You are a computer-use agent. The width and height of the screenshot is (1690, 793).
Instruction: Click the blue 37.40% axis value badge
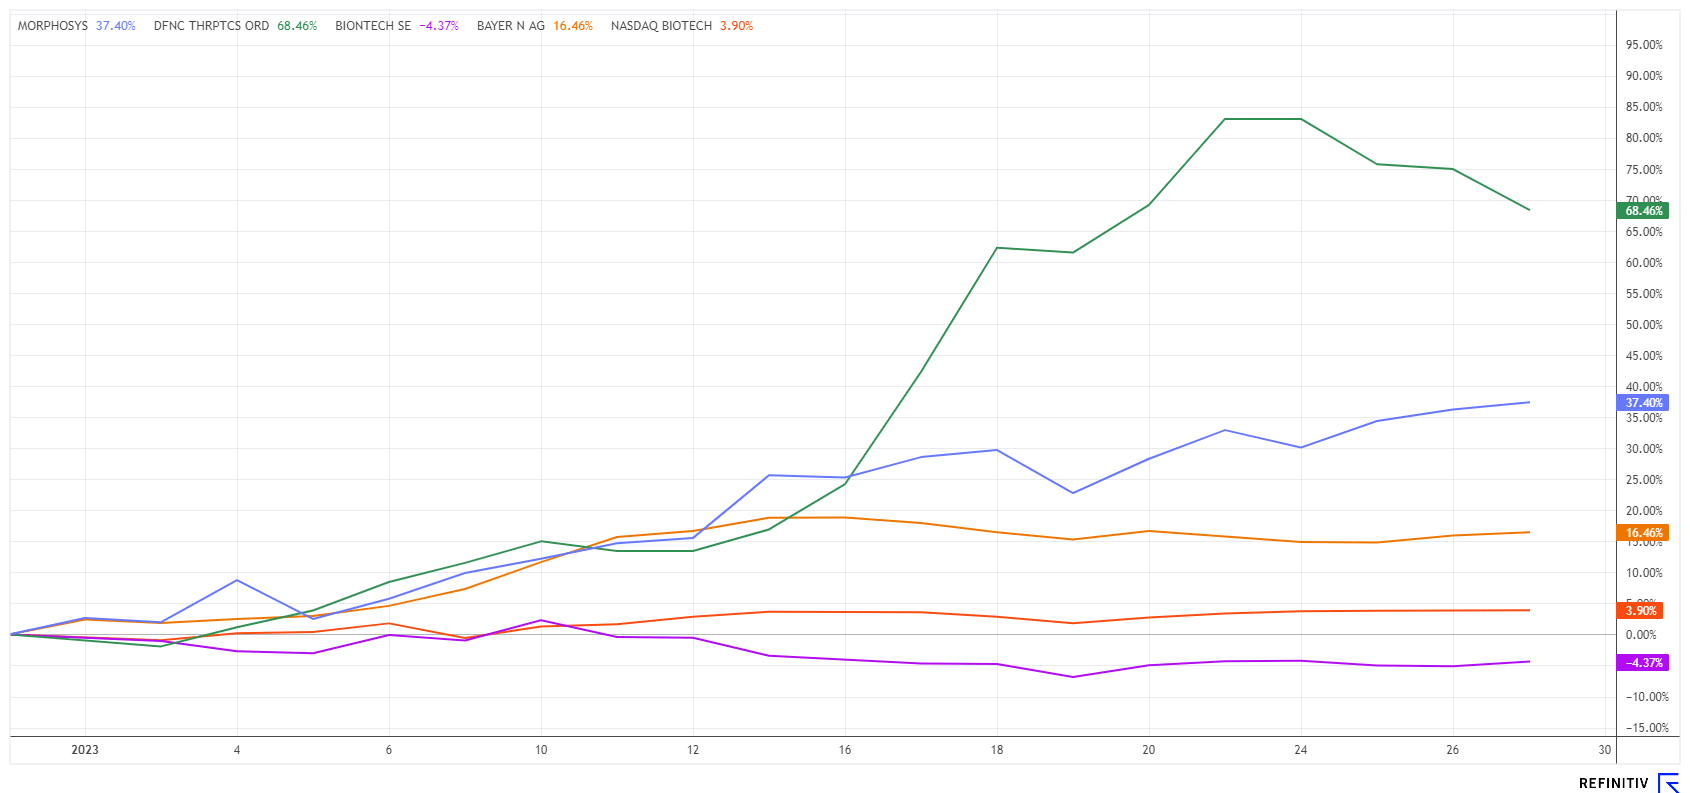click(1643, 403)
